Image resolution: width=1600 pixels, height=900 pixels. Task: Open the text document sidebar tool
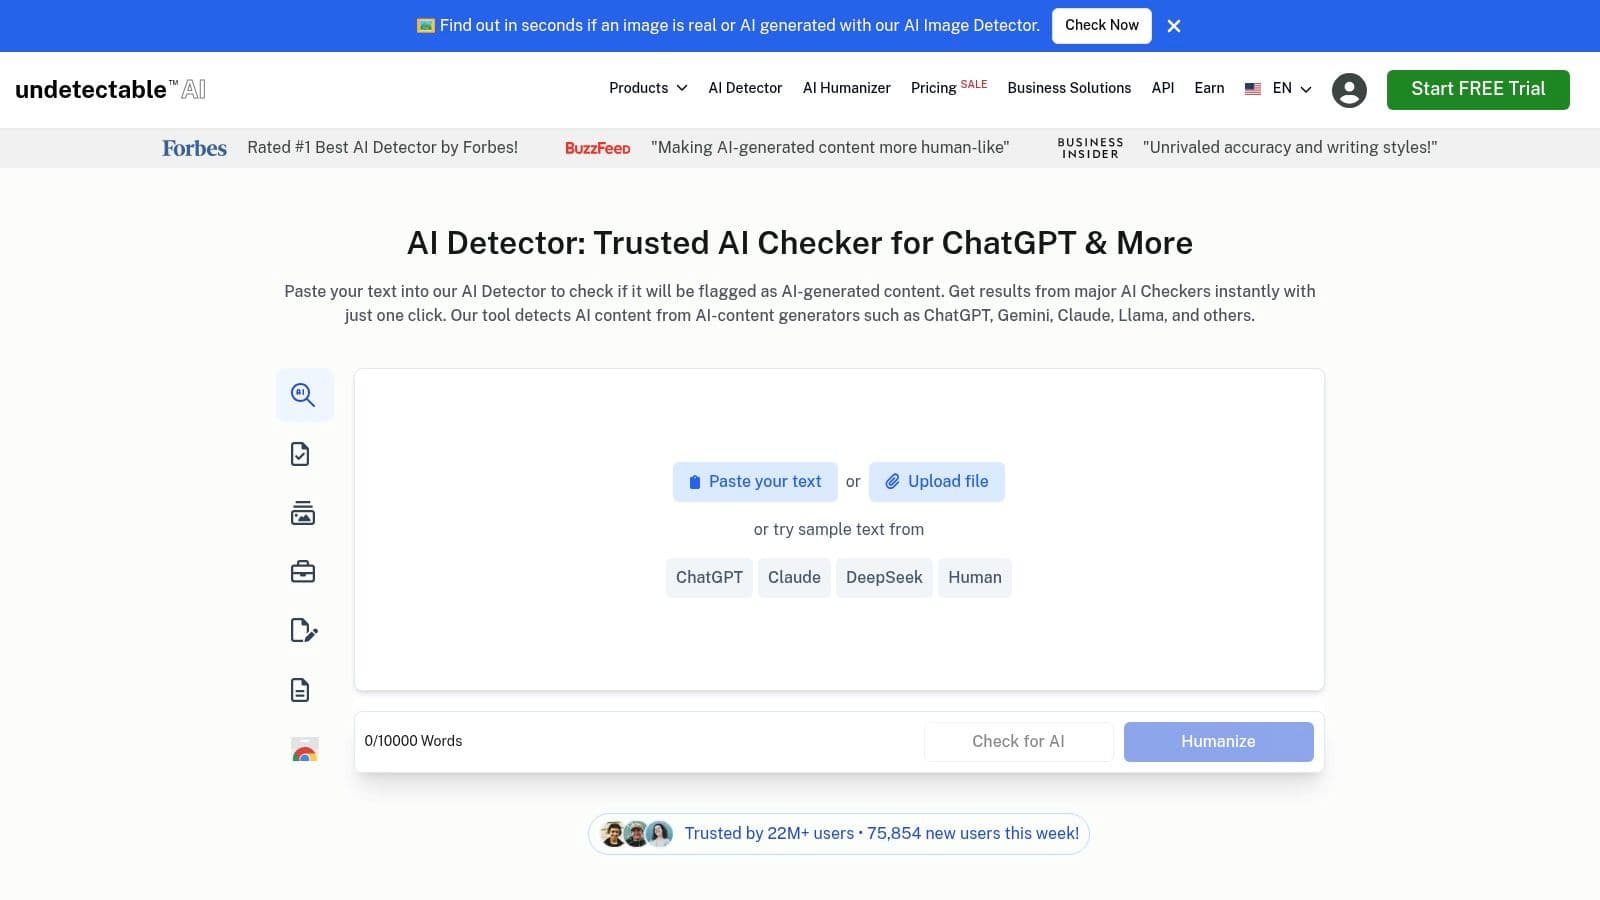[x=300, y=690]
